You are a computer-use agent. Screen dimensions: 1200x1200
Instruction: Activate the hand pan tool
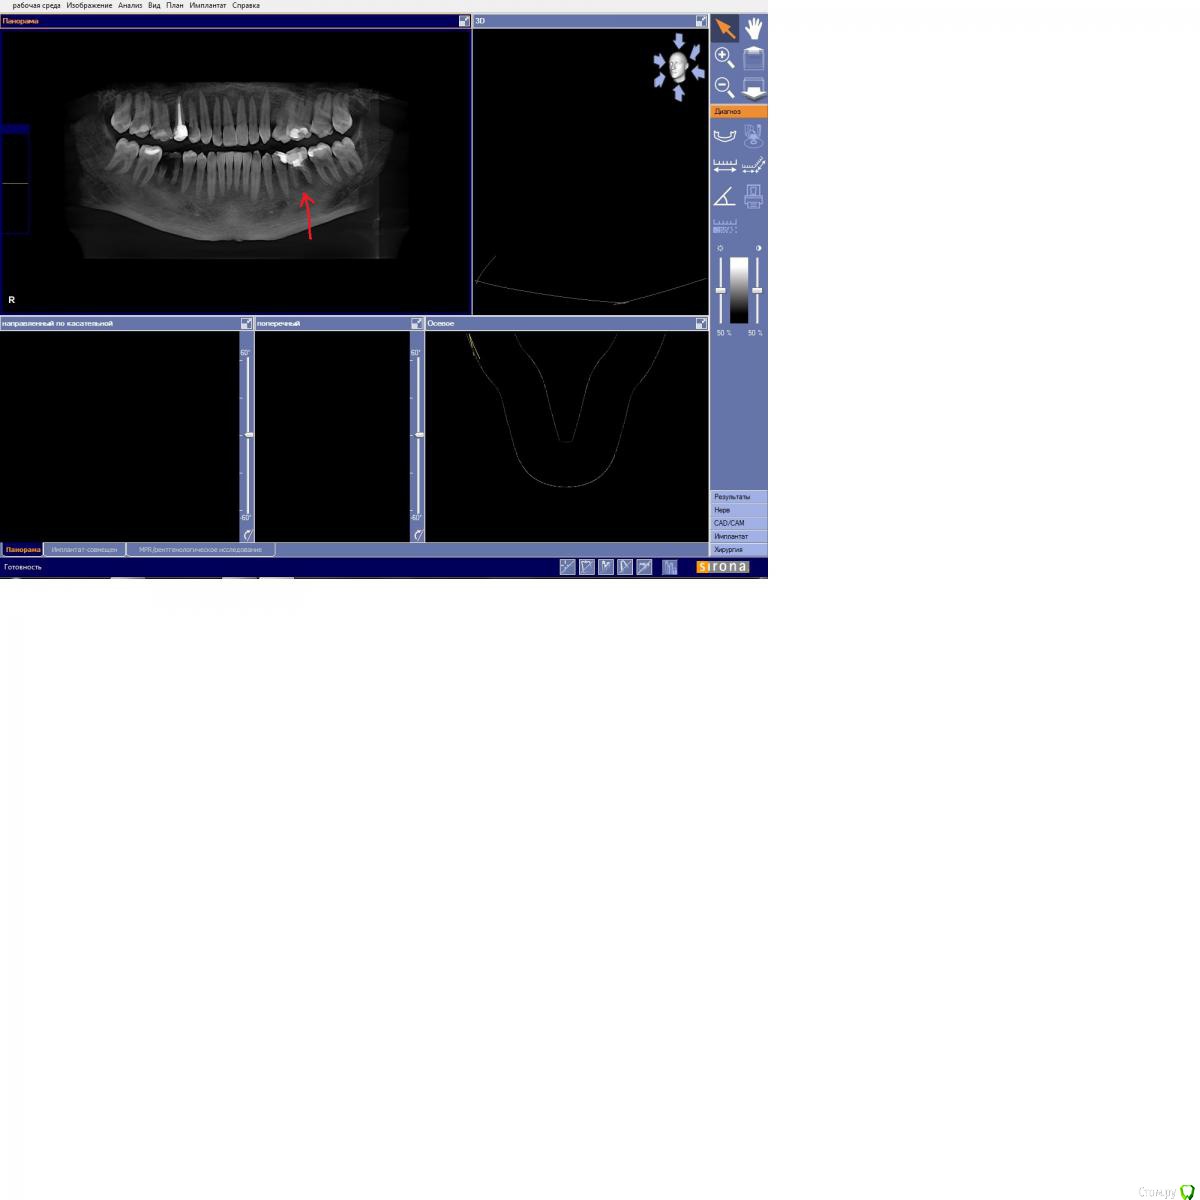(x=754, y=28)
